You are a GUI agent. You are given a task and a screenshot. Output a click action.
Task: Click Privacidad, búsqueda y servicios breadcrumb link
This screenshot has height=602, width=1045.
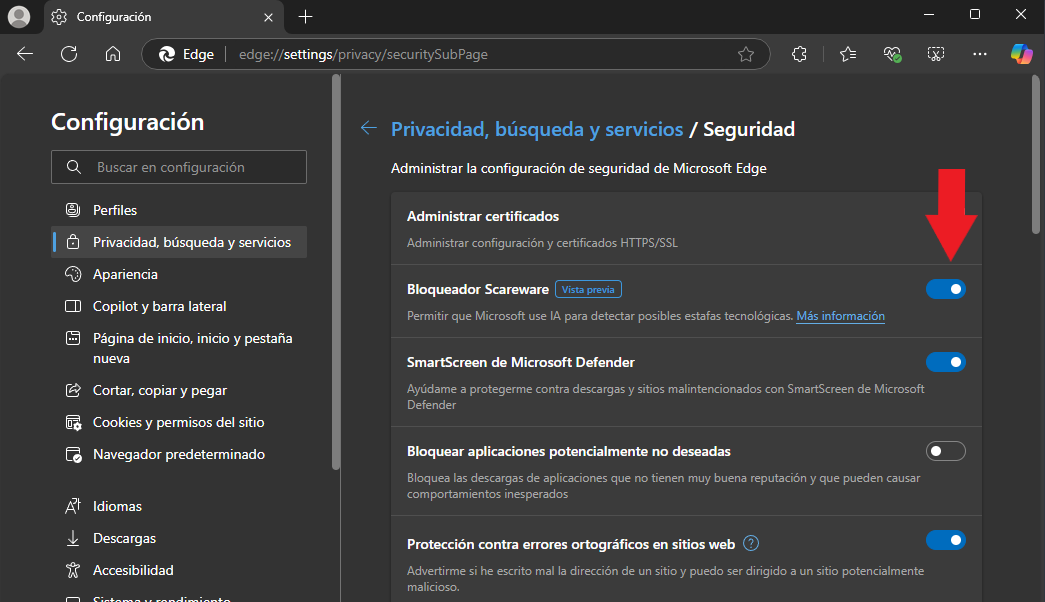click(x=536, y=129)
